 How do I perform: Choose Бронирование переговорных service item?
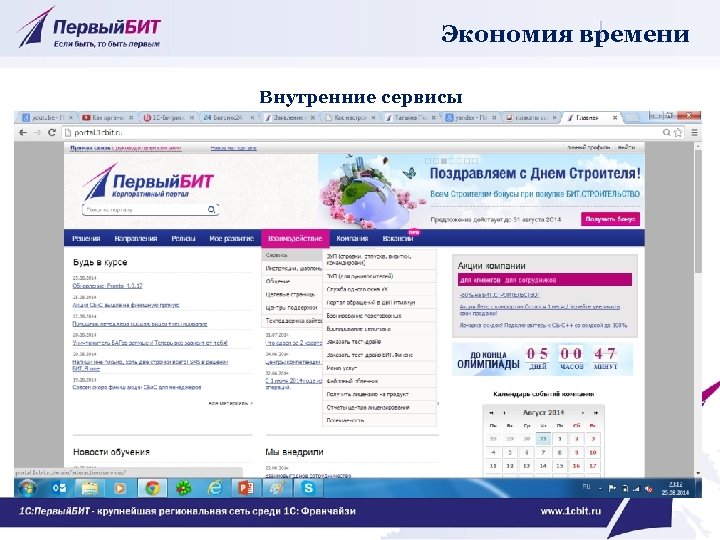click(x=379, y=316)
